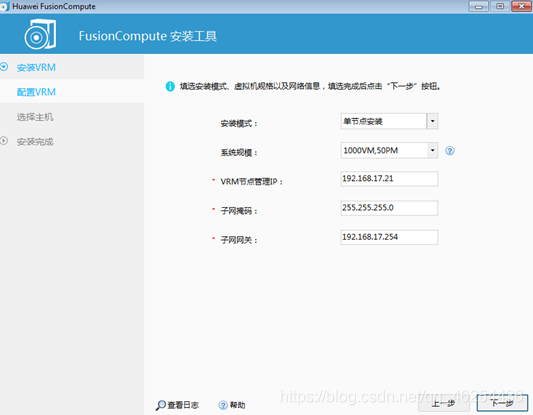533x415 pixels.
Task: Click the help question mark icon at bottom
Action: pos(223,405)
